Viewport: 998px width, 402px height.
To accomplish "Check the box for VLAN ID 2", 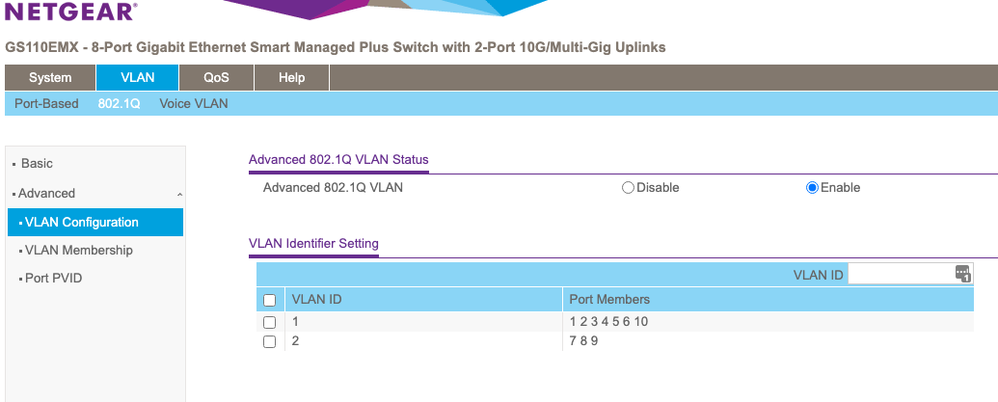I will click(x=269, y=342).
